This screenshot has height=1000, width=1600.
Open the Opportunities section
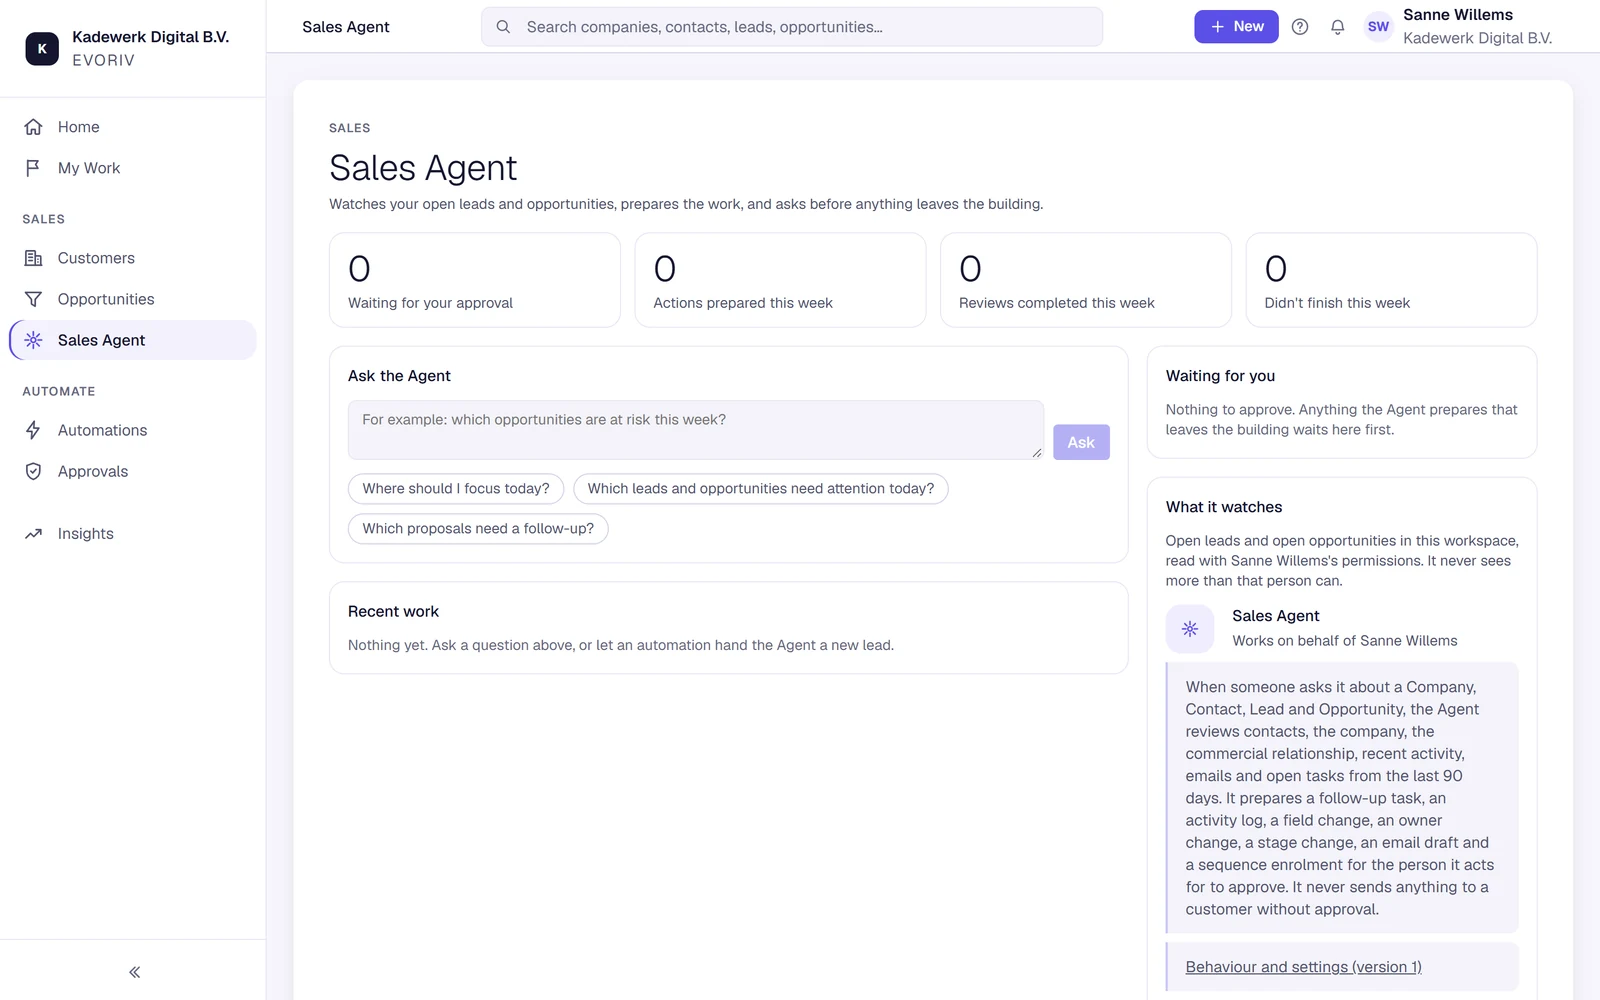tap(132, 299)
